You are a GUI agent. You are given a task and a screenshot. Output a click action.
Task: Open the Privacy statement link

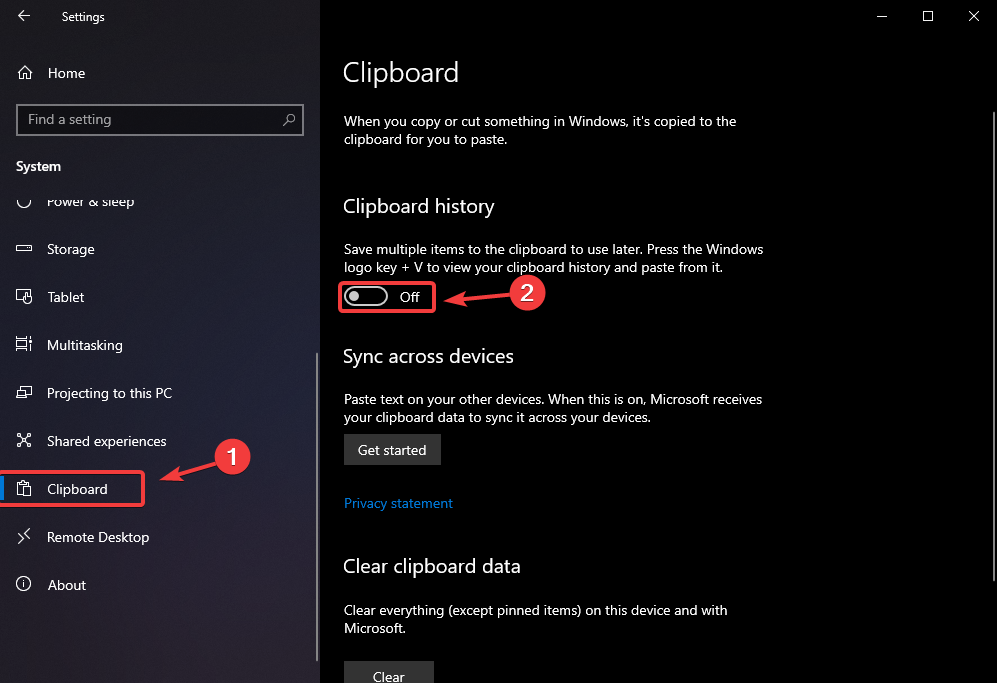398,503
